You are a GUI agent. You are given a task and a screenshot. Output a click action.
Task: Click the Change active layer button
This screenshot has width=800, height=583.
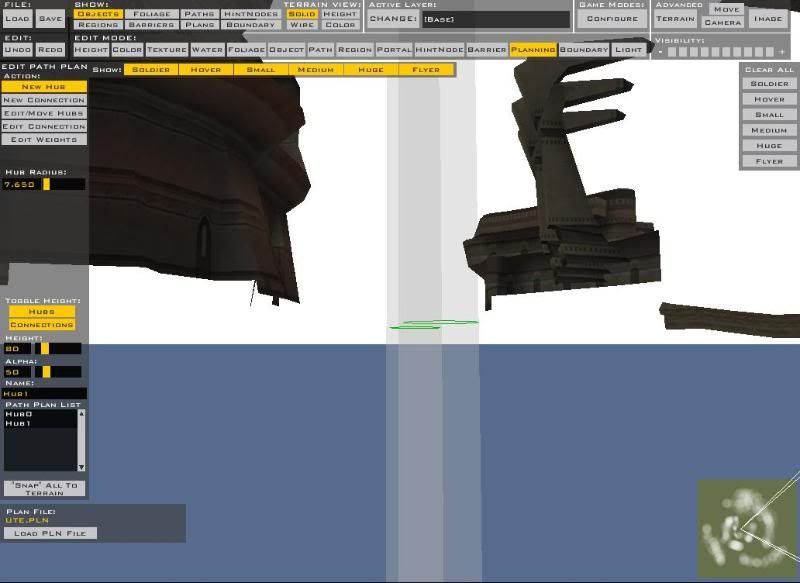(x=393, y=19)
